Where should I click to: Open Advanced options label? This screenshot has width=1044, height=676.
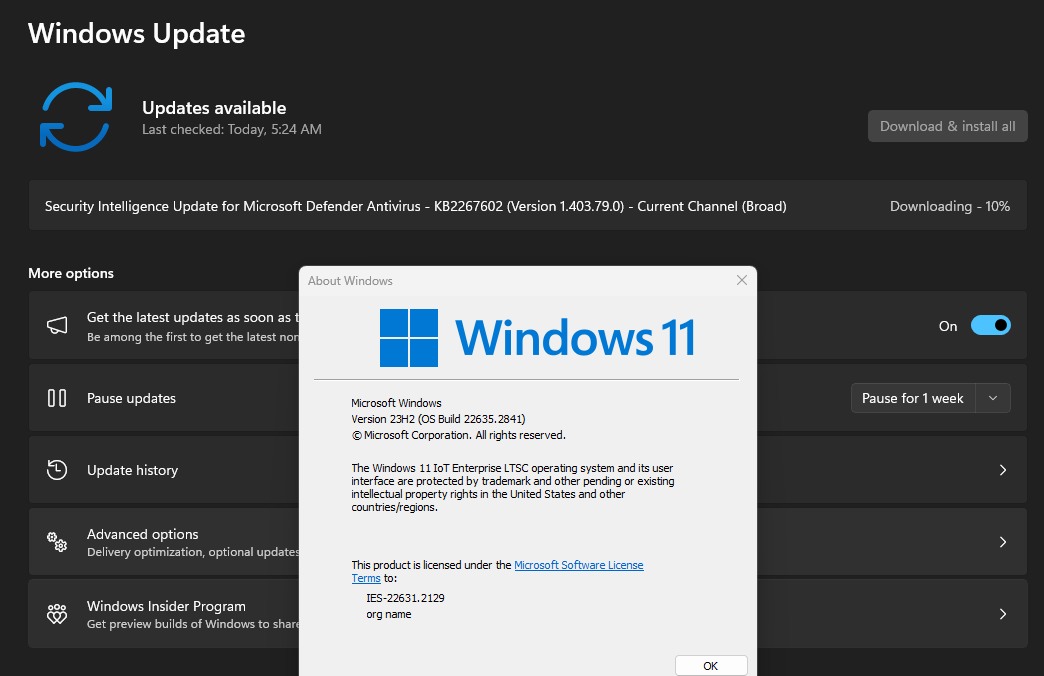142,534
